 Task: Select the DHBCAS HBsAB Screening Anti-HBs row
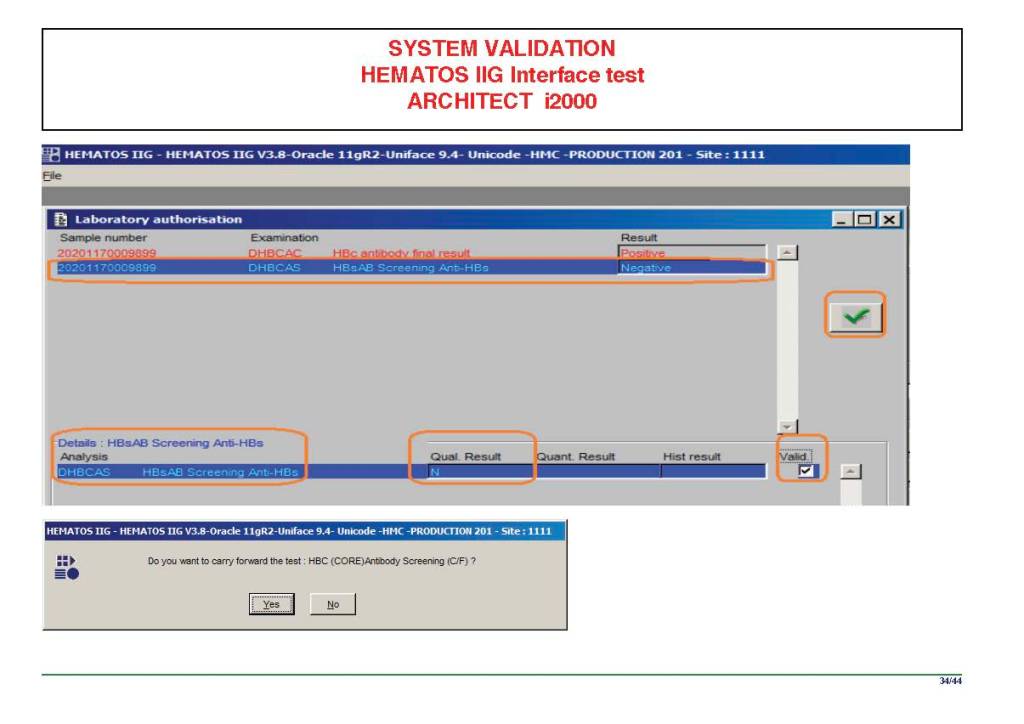pyautogui.click(x=400, y=268)
